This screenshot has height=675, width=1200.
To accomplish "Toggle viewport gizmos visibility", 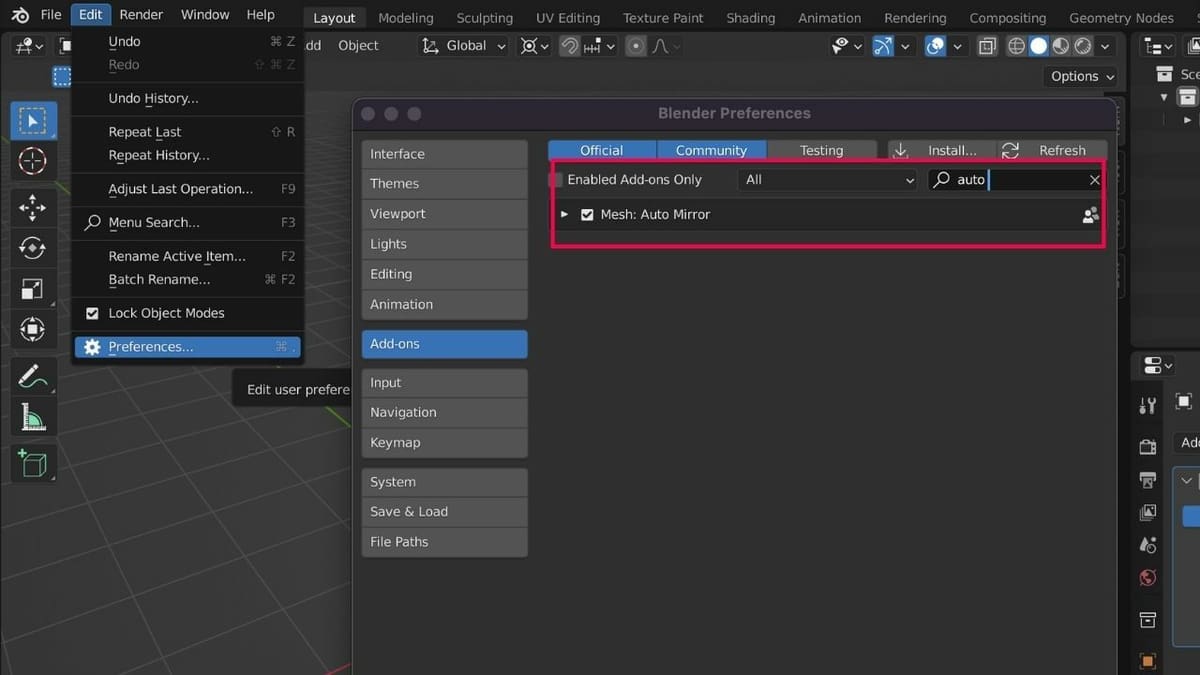I will pos(883,46).
